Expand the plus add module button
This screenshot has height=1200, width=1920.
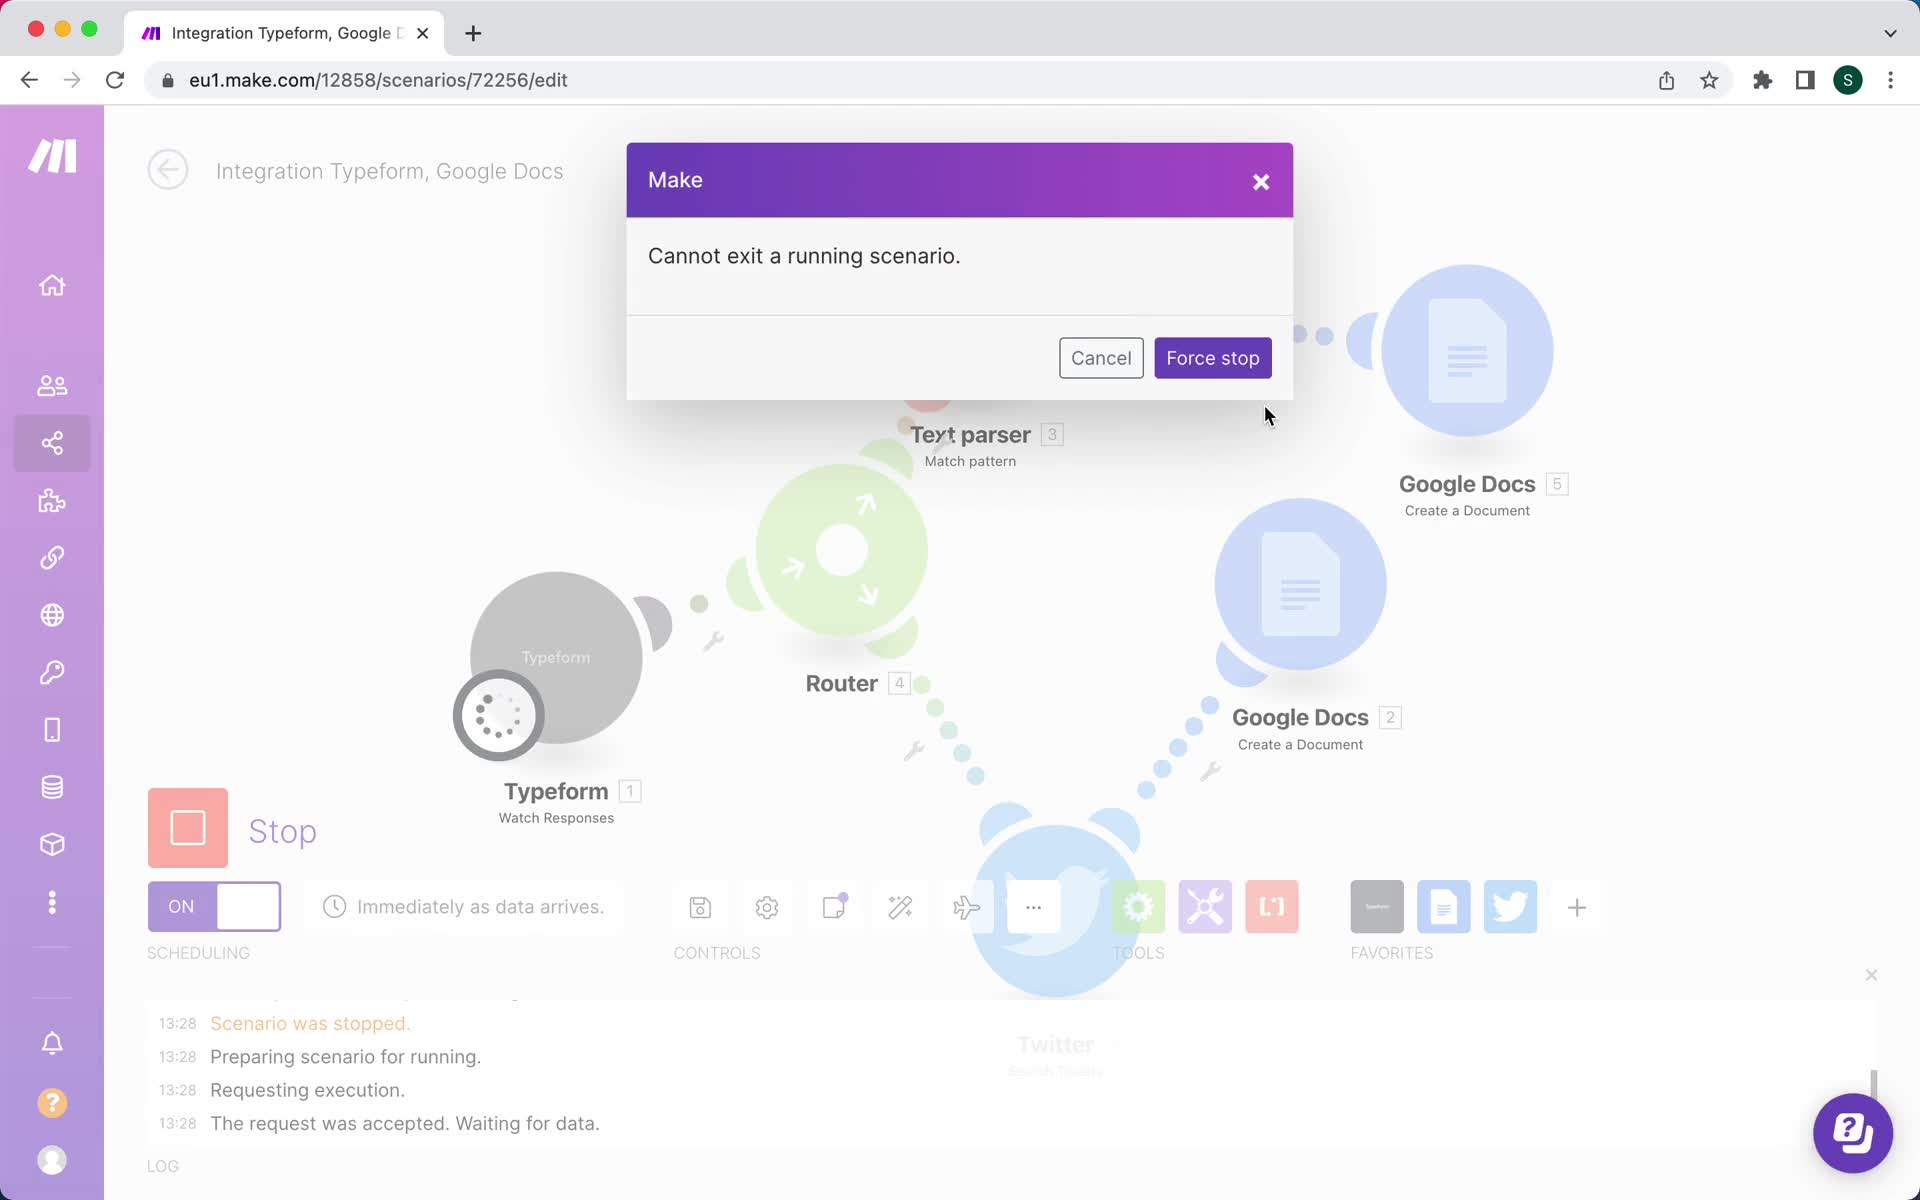click(1576, 907)
